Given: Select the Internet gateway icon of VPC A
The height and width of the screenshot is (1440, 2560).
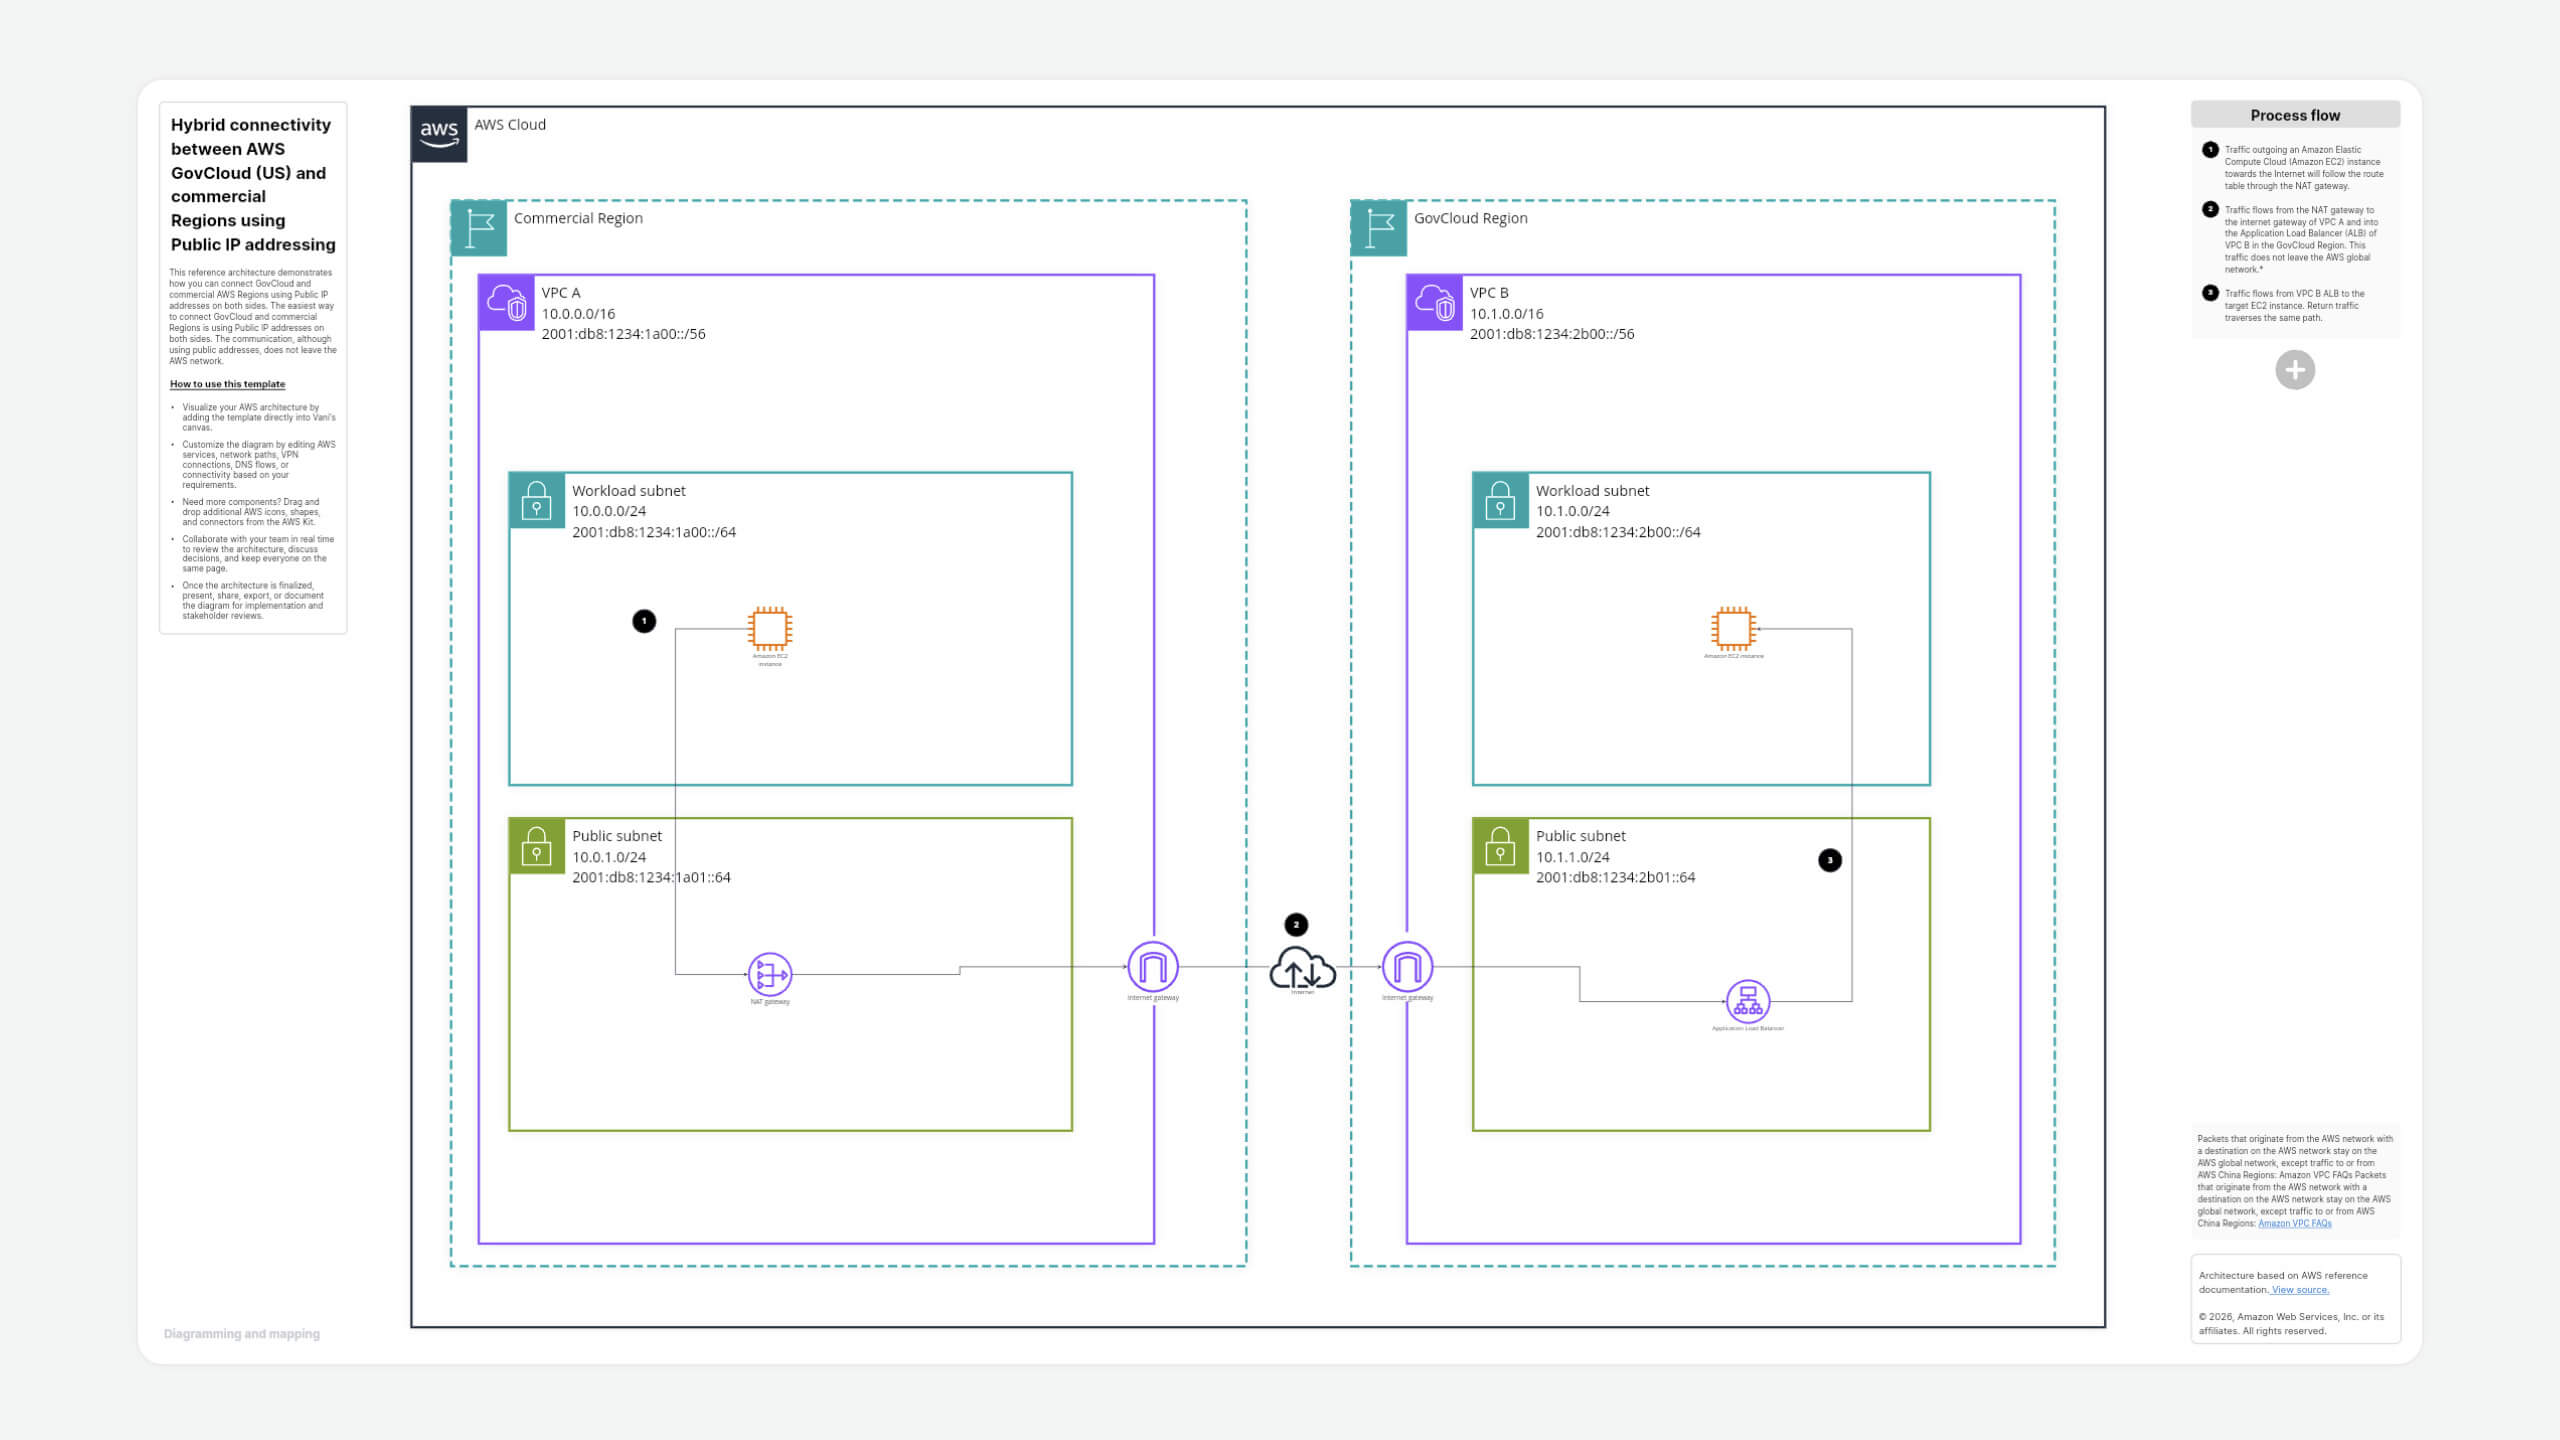Looking at the screenshot, I should point(1153,967).
